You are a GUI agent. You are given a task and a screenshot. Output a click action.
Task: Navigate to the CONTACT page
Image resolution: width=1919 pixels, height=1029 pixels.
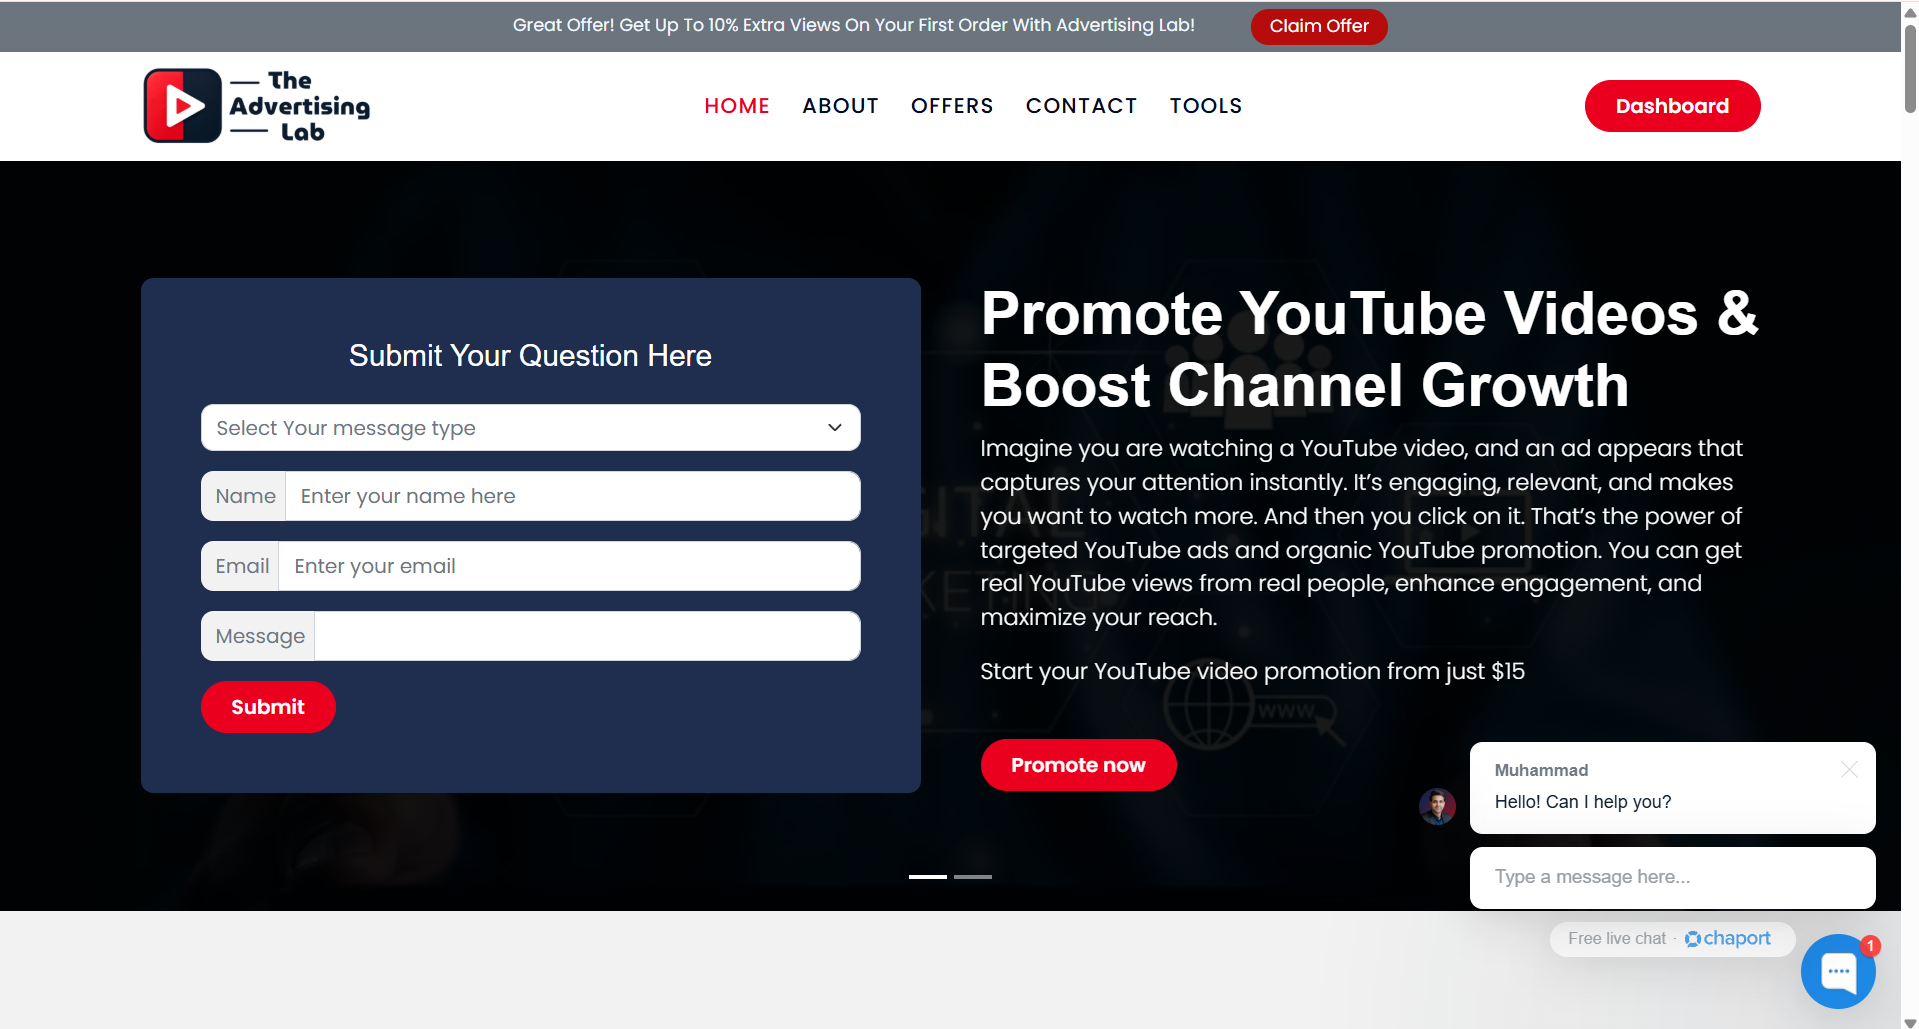pos(1081,106)
